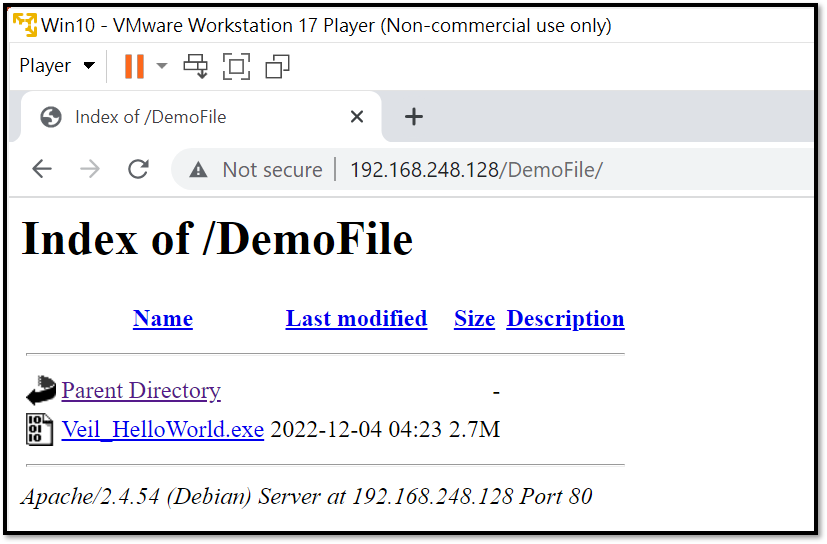Open a new browser tab
The width and height of the screenshot is (827, 544).
click(x=414, y=117)
